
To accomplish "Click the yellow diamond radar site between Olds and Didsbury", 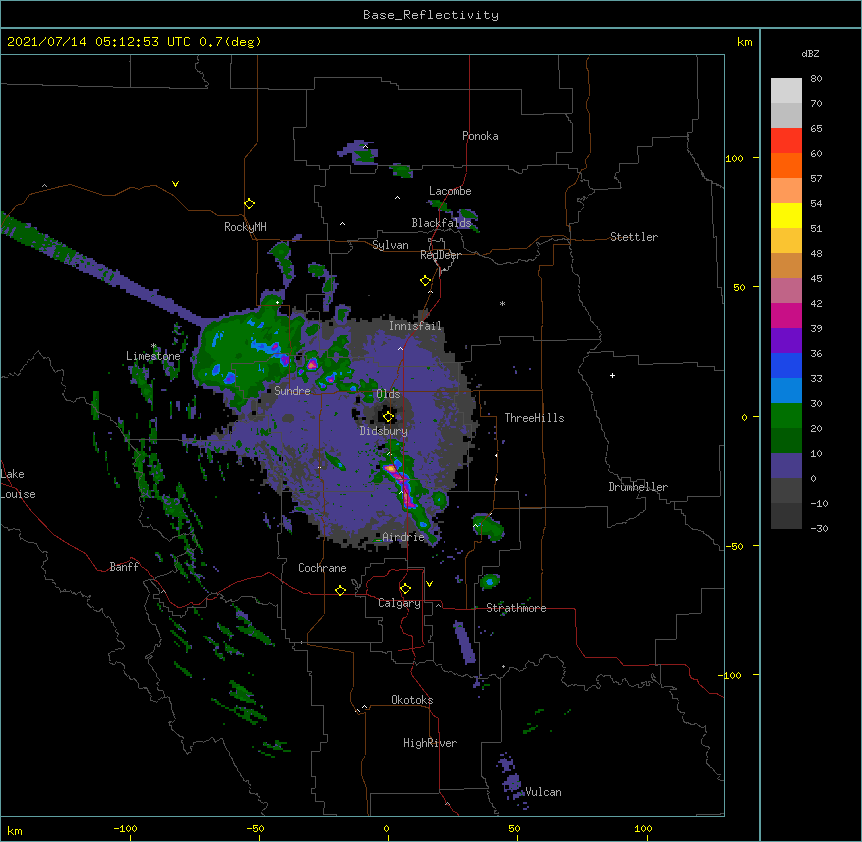I will tap(388, 416).
